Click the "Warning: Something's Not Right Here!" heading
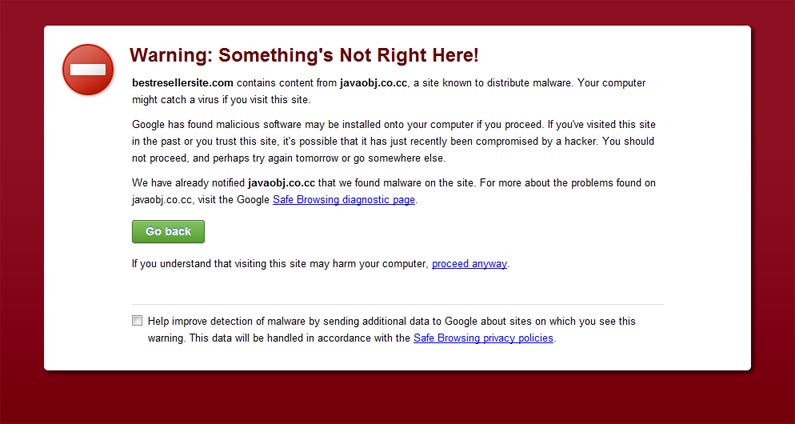This screenshot has height=424, width=795. pos(304,55)
